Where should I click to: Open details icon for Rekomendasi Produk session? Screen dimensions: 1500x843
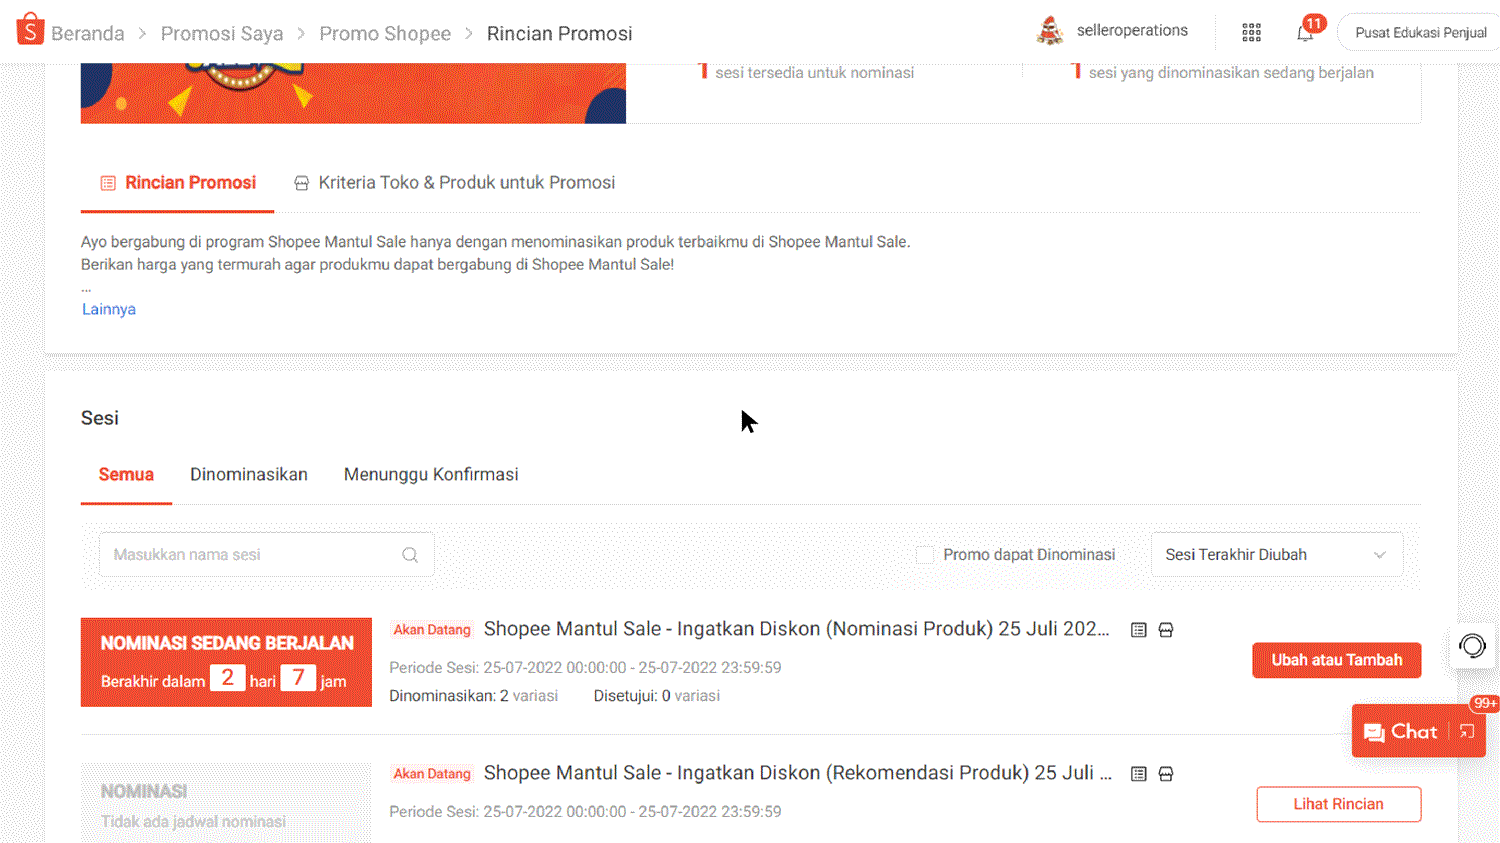point(1138,774)
